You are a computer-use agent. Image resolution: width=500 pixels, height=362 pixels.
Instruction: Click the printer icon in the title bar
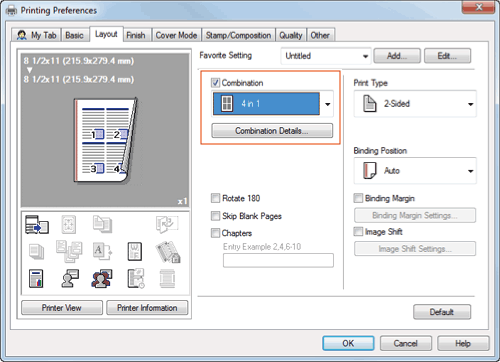click(11, 11)
